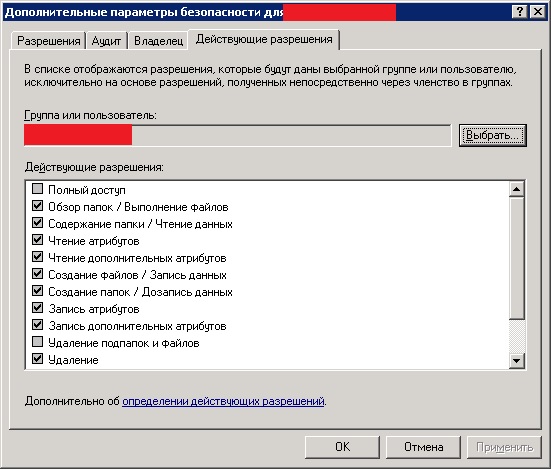Toggle the Полный доступ checkbox
Screen dimensions: 551x469
point(37,189)
